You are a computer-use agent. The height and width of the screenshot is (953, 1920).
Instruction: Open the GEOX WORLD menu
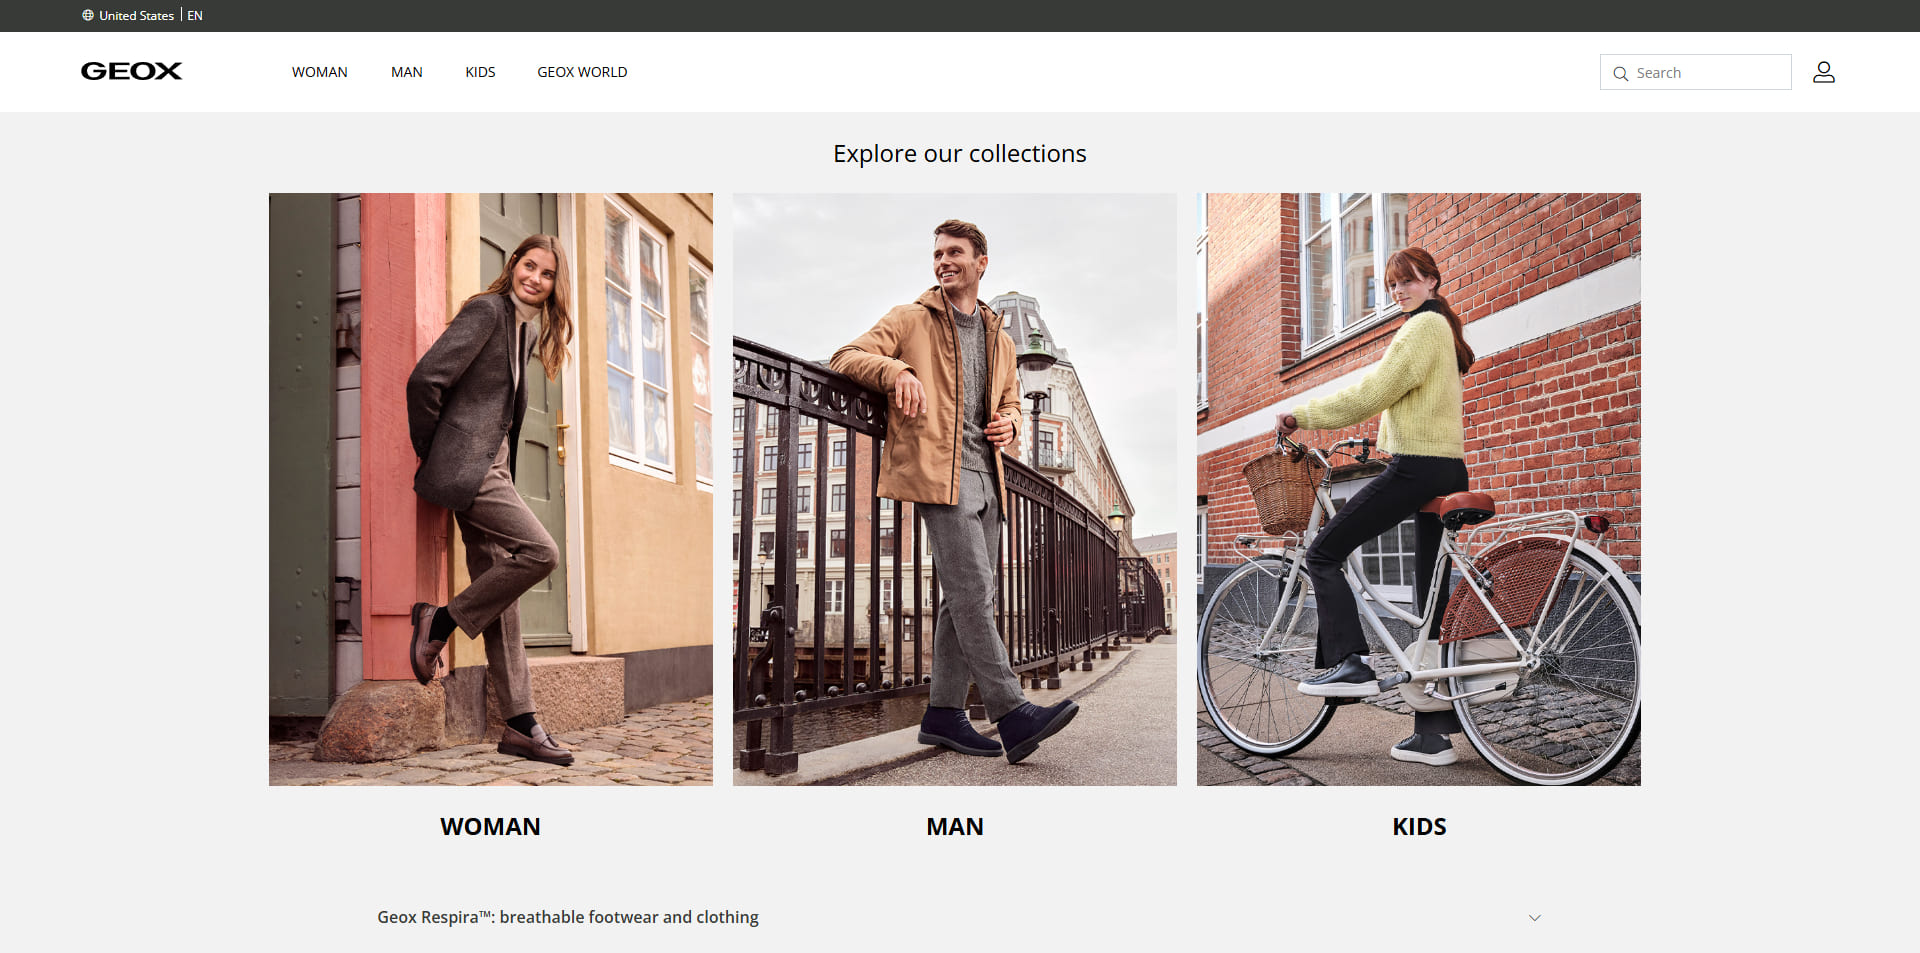(582, 72)
